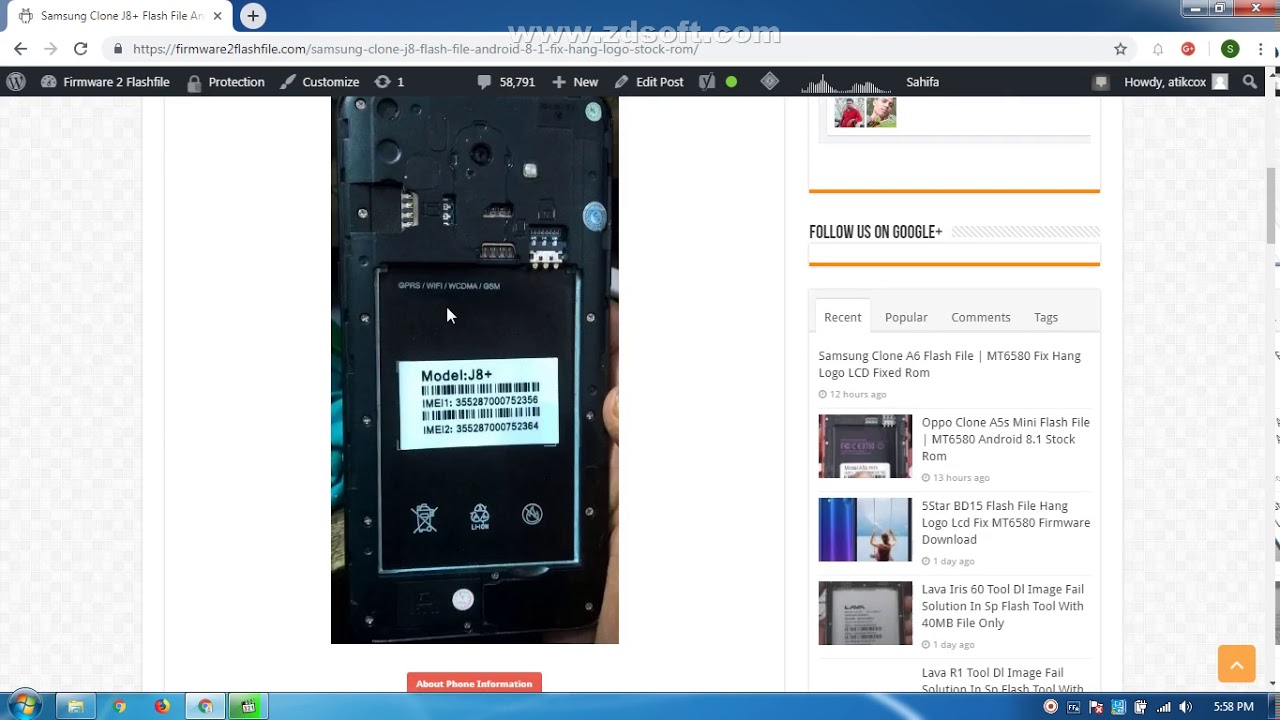Click About Phone Information button
This screenshot has width=1280, height=720.
coord(474,683)
